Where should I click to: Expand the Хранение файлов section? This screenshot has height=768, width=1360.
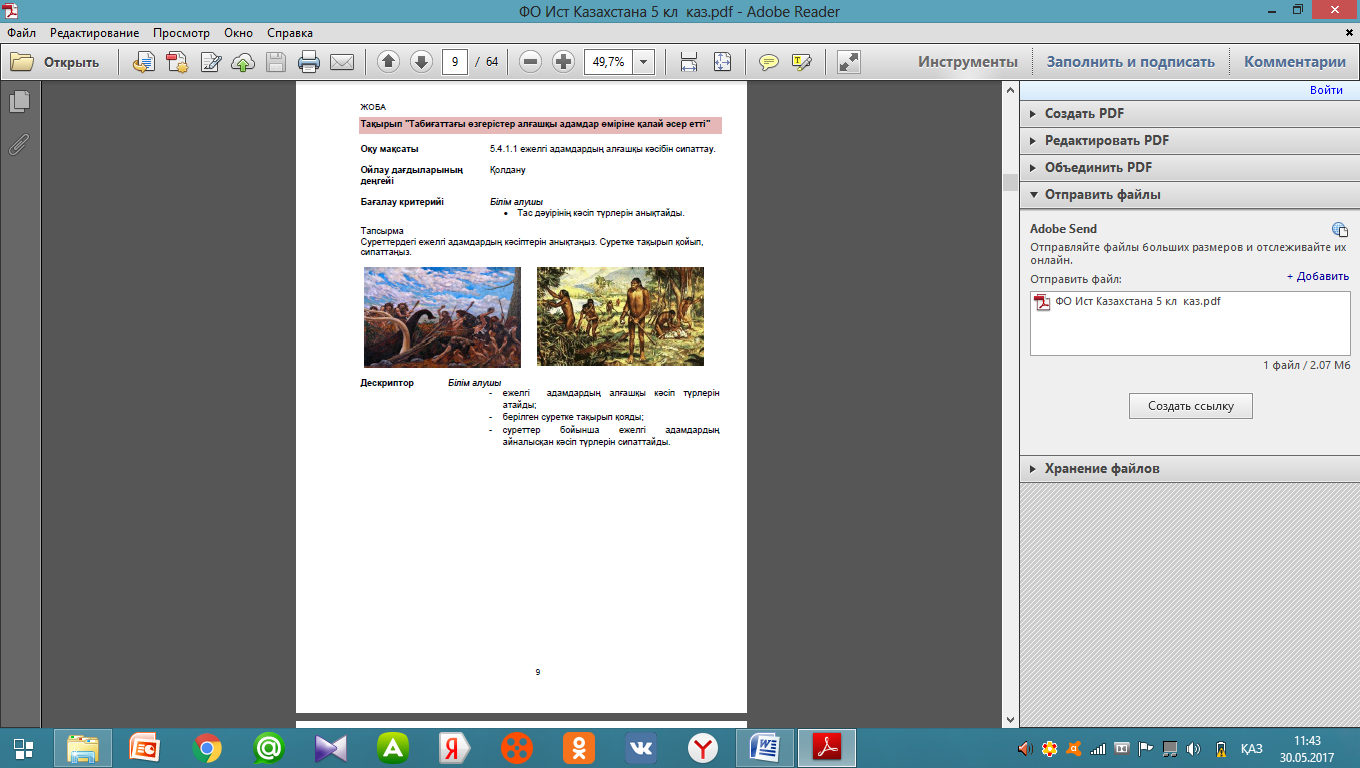click(1101, 468)
